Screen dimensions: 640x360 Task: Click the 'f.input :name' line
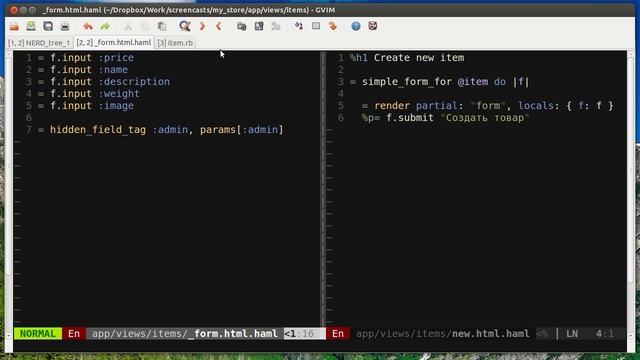(x=83, y=70)
